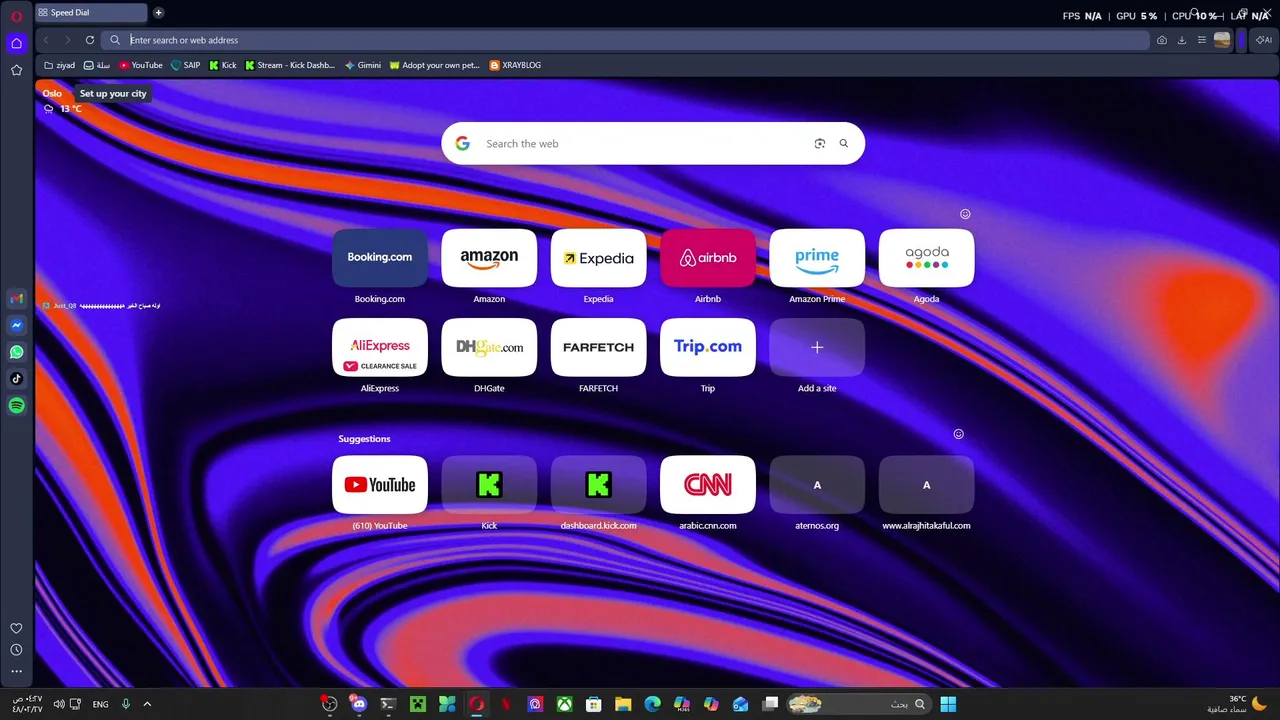Open the Booking.com speed dial tile
Viewport: 1280px width, 720px height.
[380, 258]
